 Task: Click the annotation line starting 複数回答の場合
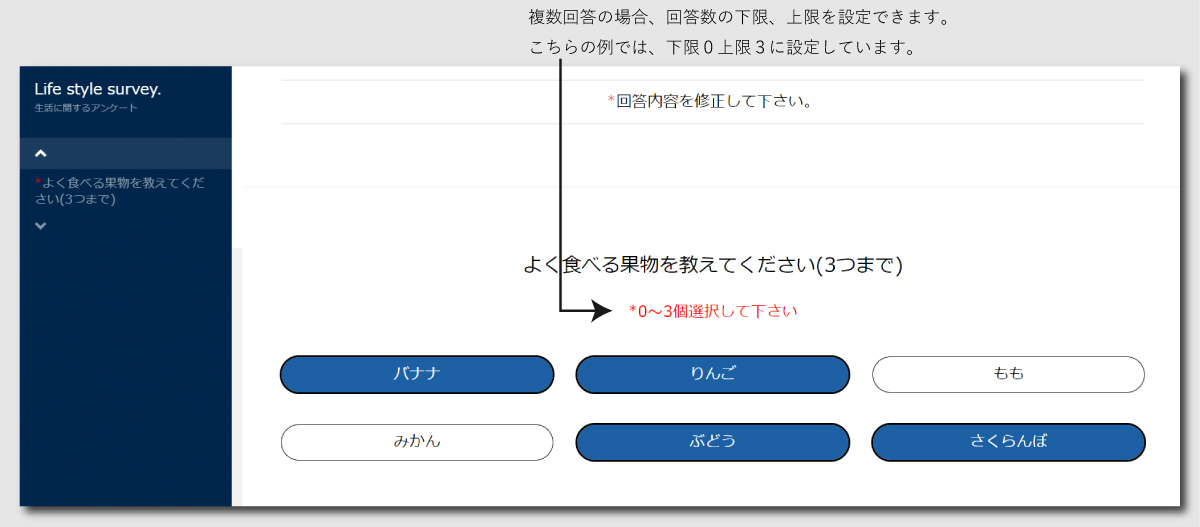(738, 18)
